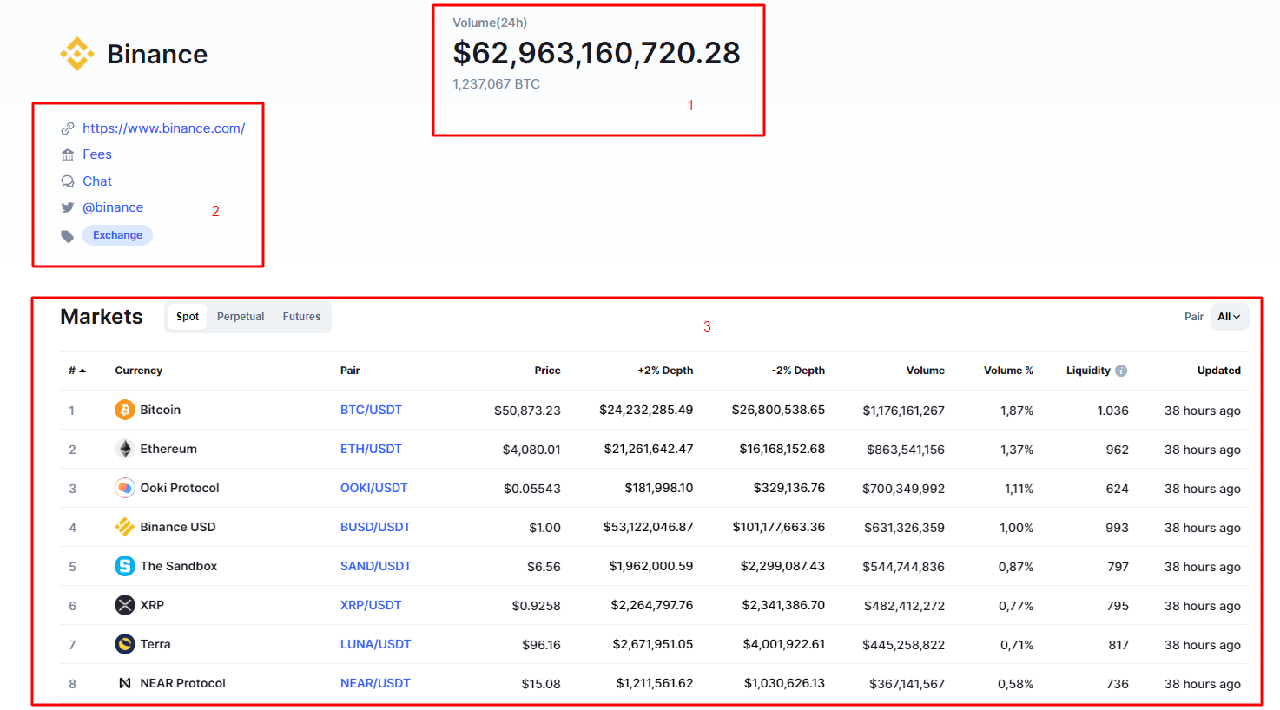The width and height of the screenshot is (1280, 710).
Task: Click the Exchange badge label
Action: (117, 234)
